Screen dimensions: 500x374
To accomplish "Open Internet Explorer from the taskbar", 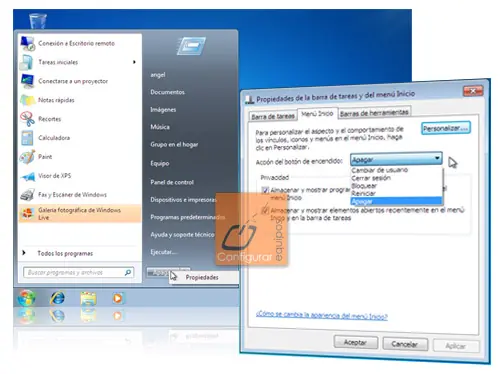I will [57, 298].
